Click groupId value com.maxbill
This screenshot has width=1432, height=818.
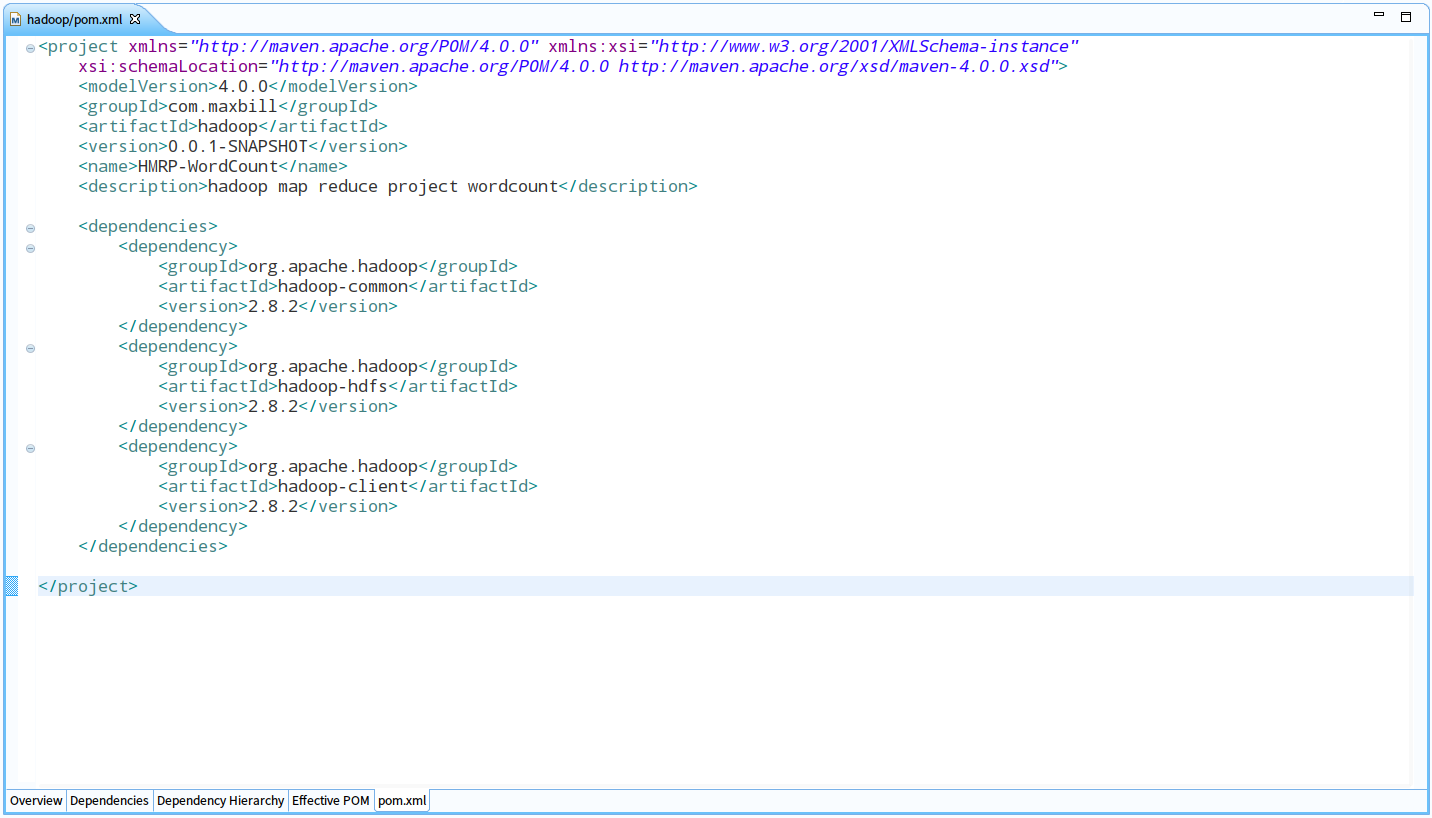[223, 106]
